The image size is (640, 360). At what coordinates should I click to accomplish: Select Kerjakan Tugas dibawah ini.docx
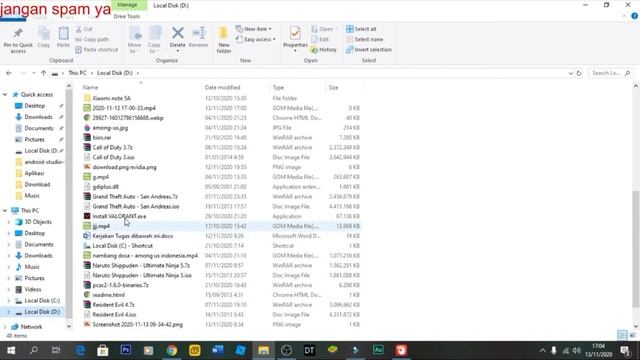133,236
